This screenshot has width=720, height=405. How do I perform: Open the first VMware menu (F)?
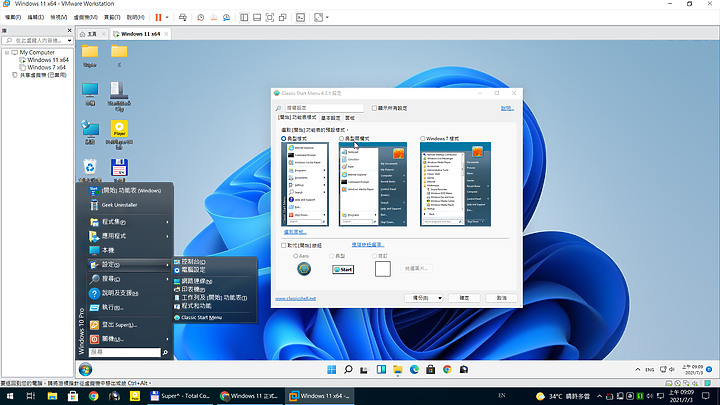click(13, 17)
